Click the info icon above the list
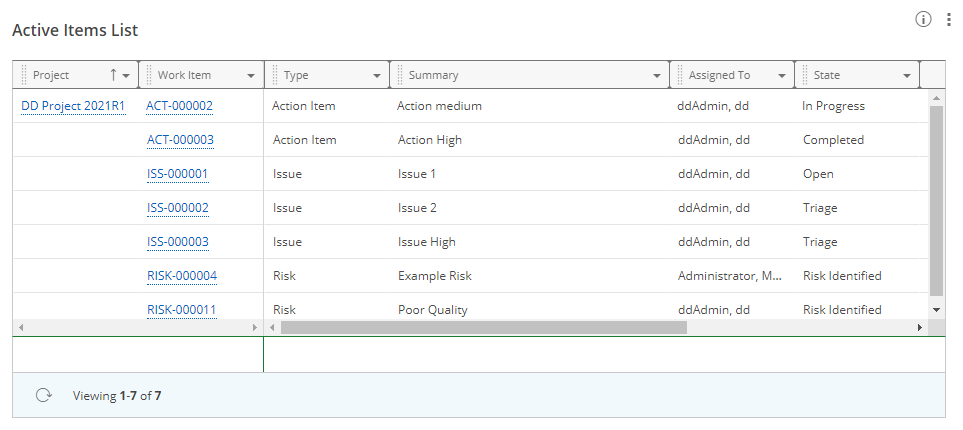 923,20
